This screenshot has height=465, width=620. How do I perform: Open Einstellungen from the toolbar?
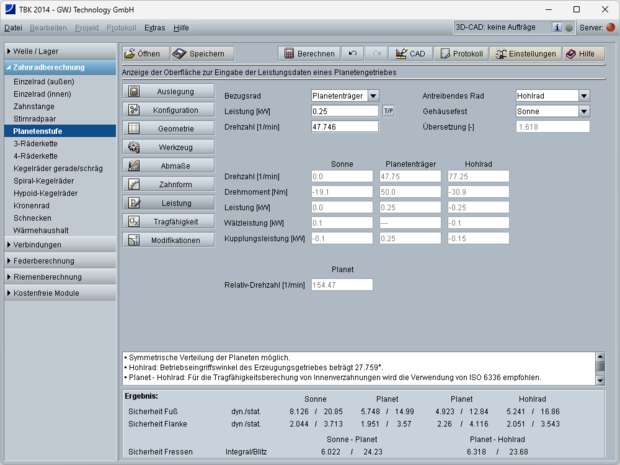tap(526, 53)
